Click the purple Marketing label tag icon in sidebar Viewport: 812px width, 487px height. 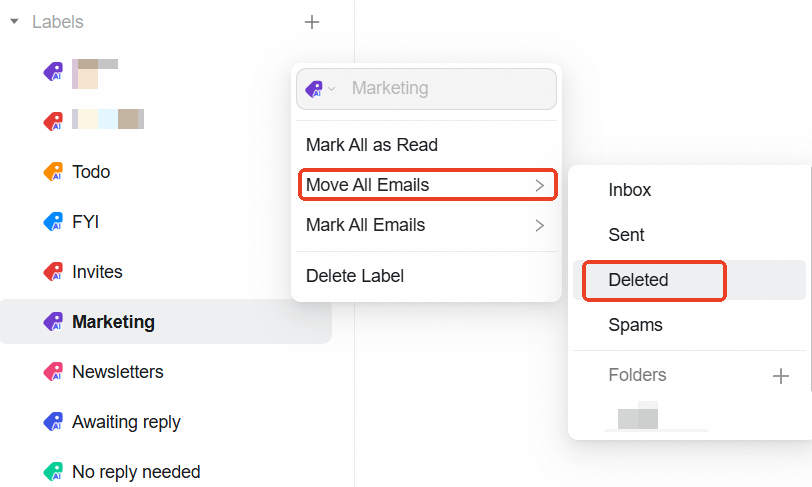(53, 322)
